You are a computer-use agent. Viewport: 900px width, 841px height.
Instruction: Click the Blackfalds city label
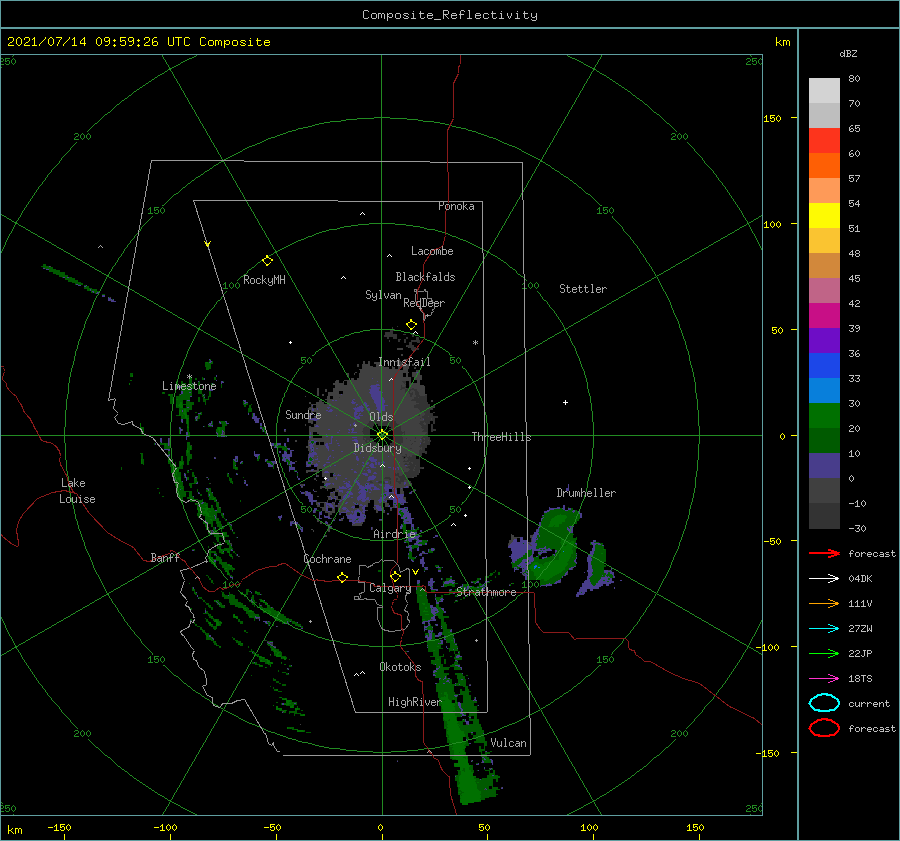(425, 277)
